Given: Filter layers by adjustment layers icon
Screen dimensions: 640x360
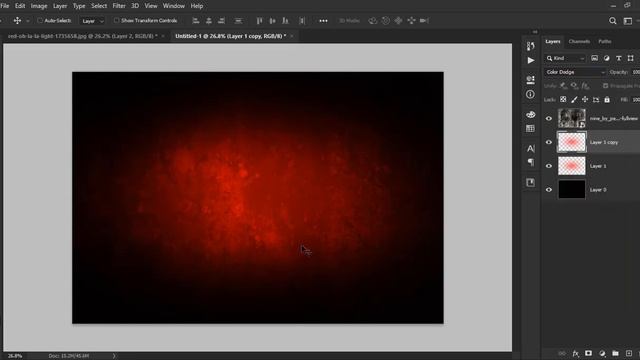Looking at the screenshot, I should click(x=607, y=58).
